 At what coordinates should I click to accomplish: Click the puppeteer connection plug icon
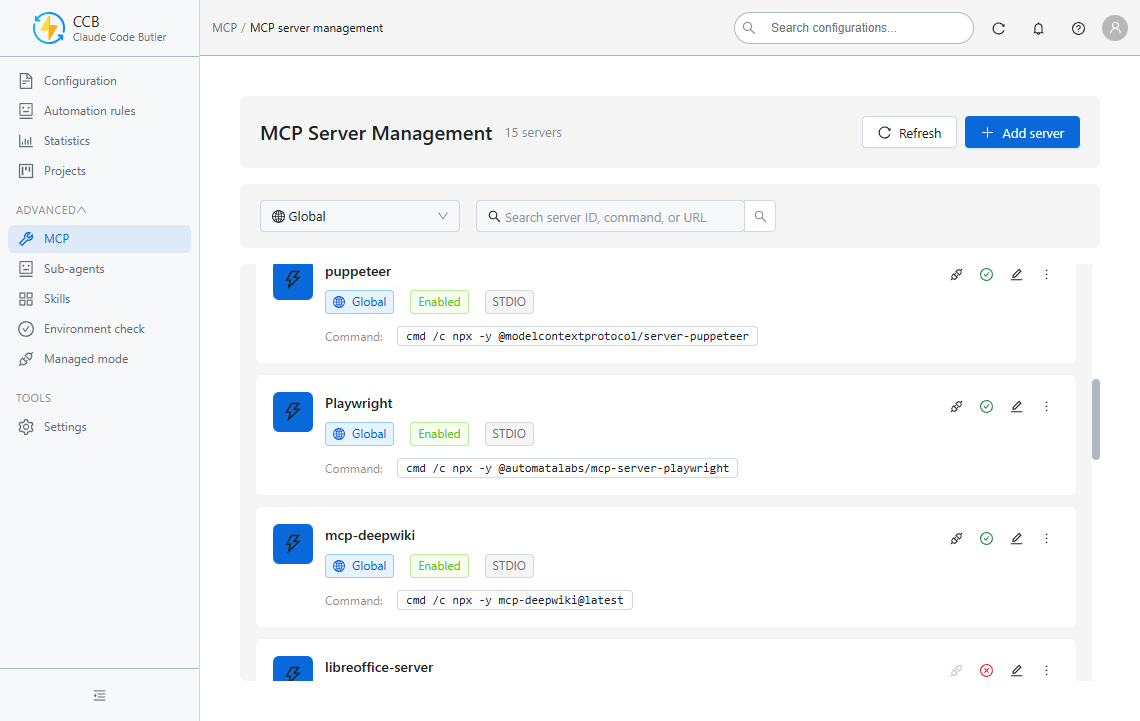(956, 274)
